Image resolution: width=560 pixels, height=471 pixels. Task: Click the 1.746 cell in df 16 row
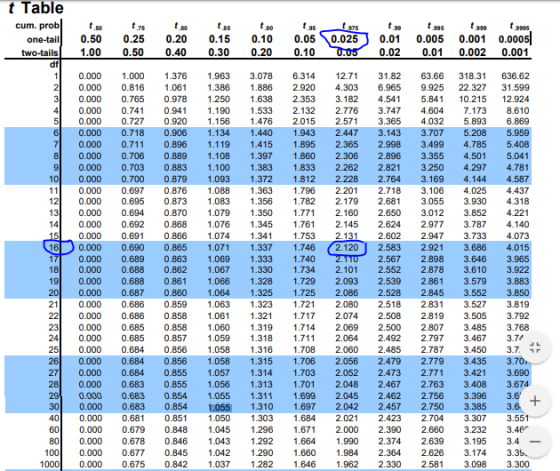(x=304, y=247)
